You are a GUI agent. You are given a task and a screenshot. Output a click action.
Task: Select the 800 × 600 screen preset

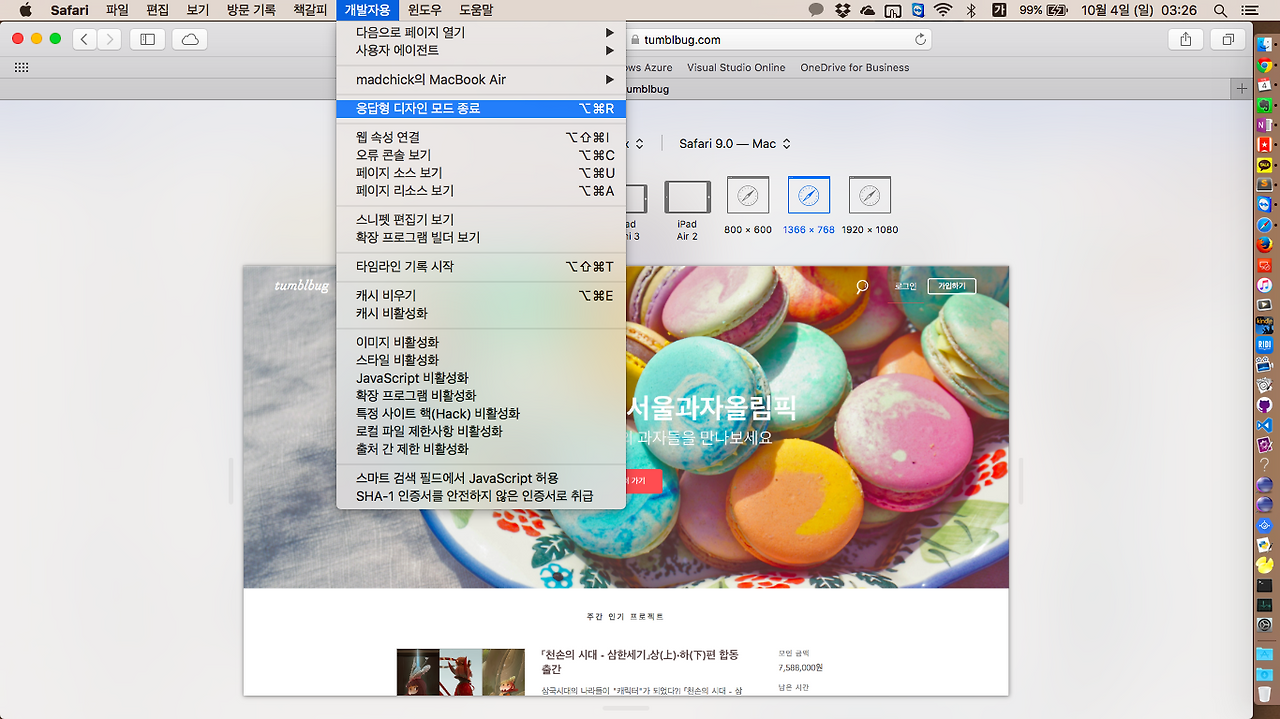(x=748, y=206)
